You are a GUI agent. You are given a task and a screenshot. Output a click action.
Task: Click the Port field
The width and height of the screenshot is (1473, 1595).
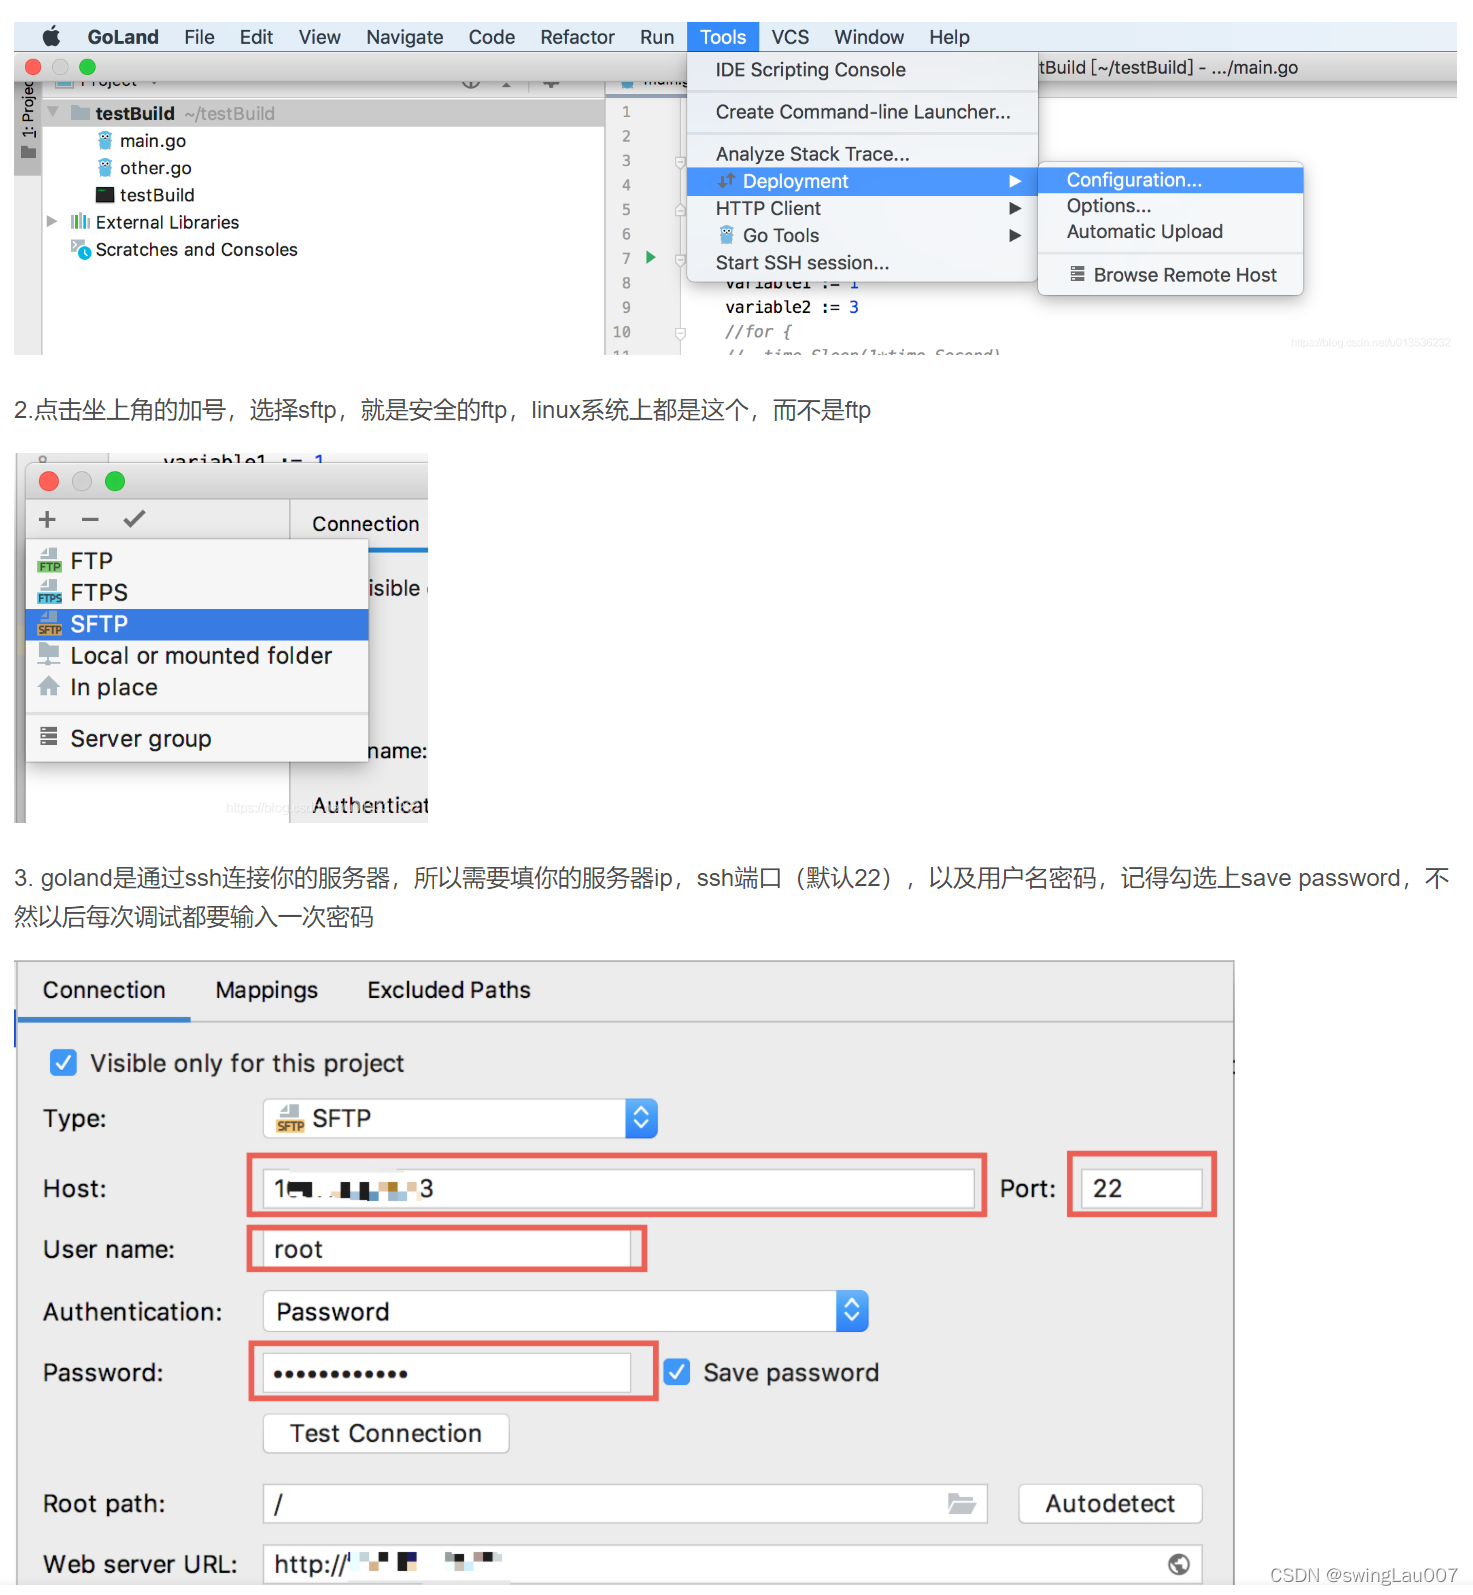tap(1141, 1188)
